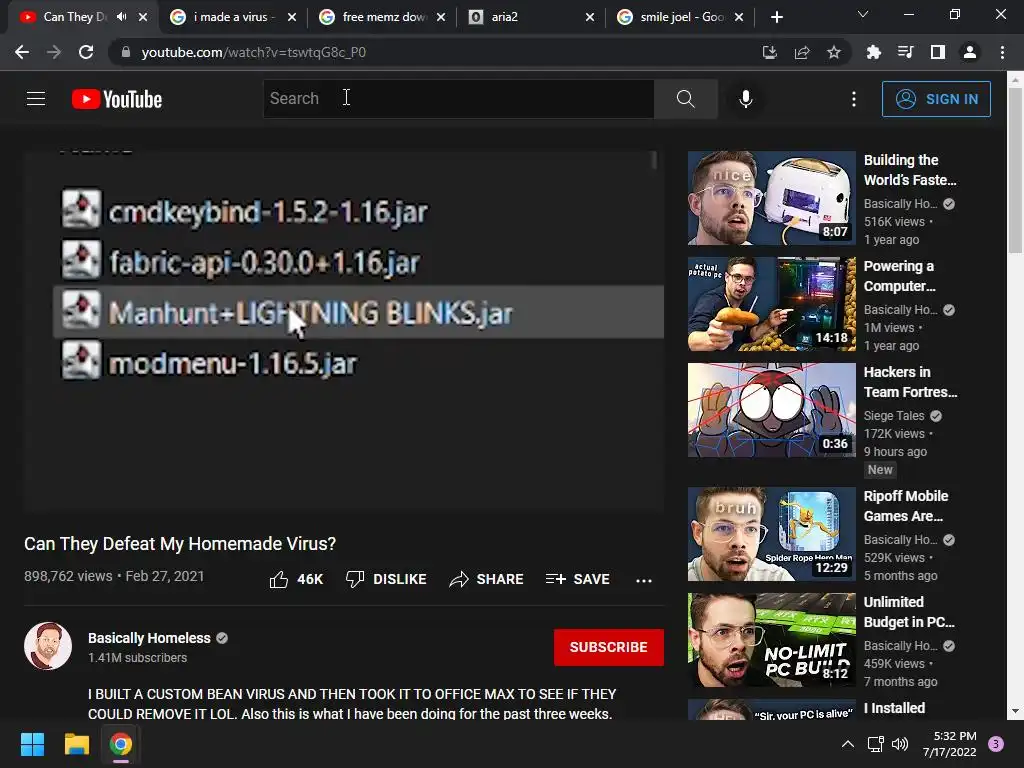Open Chrome profile icon

970,52
